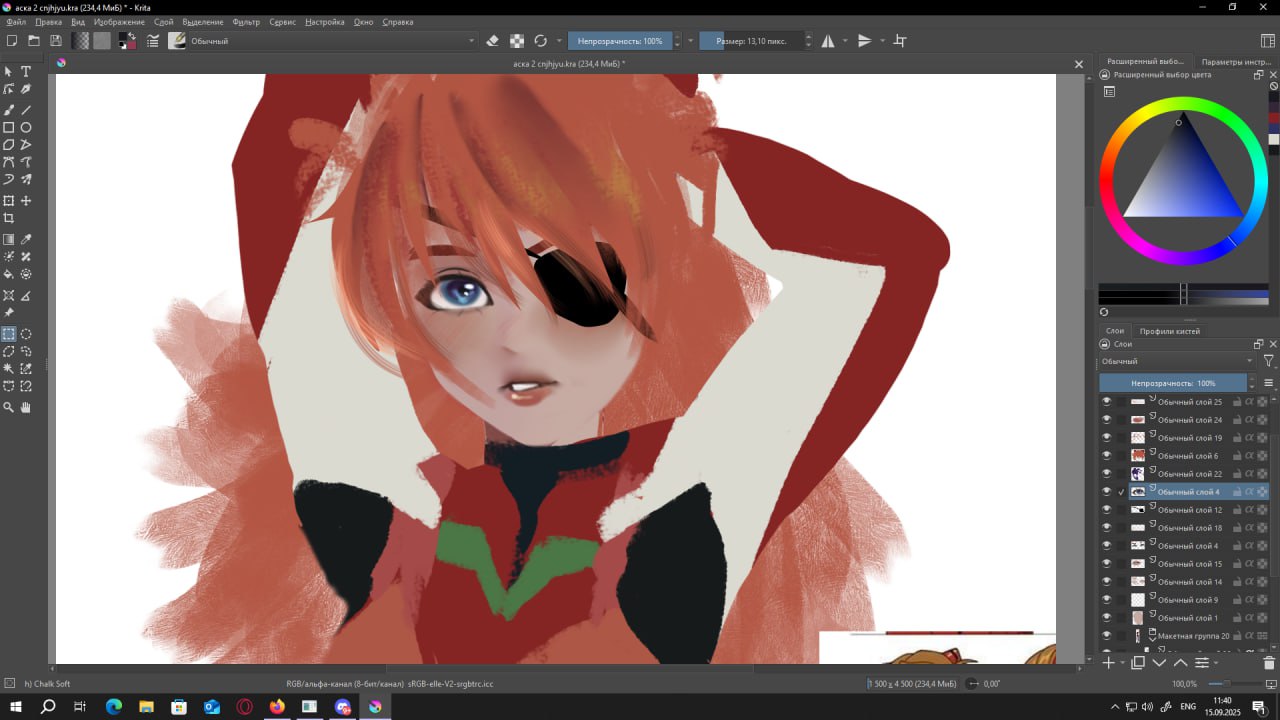Create a new document from toolbar
Viewport: 1280px width, 720px height.
click(x=12, y=41)
